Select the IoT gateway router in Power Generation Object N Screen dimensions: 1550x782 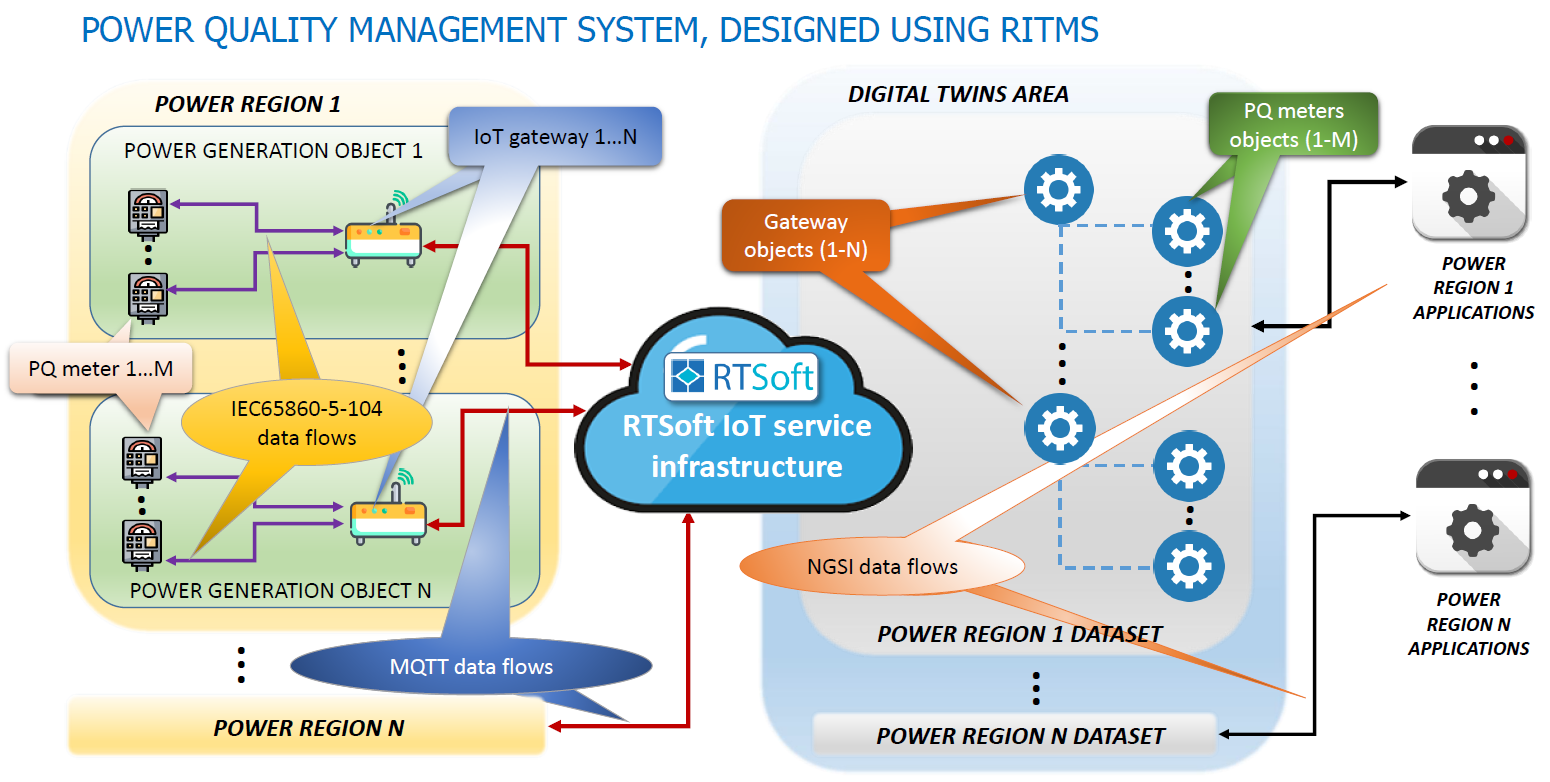pos(388,506)
